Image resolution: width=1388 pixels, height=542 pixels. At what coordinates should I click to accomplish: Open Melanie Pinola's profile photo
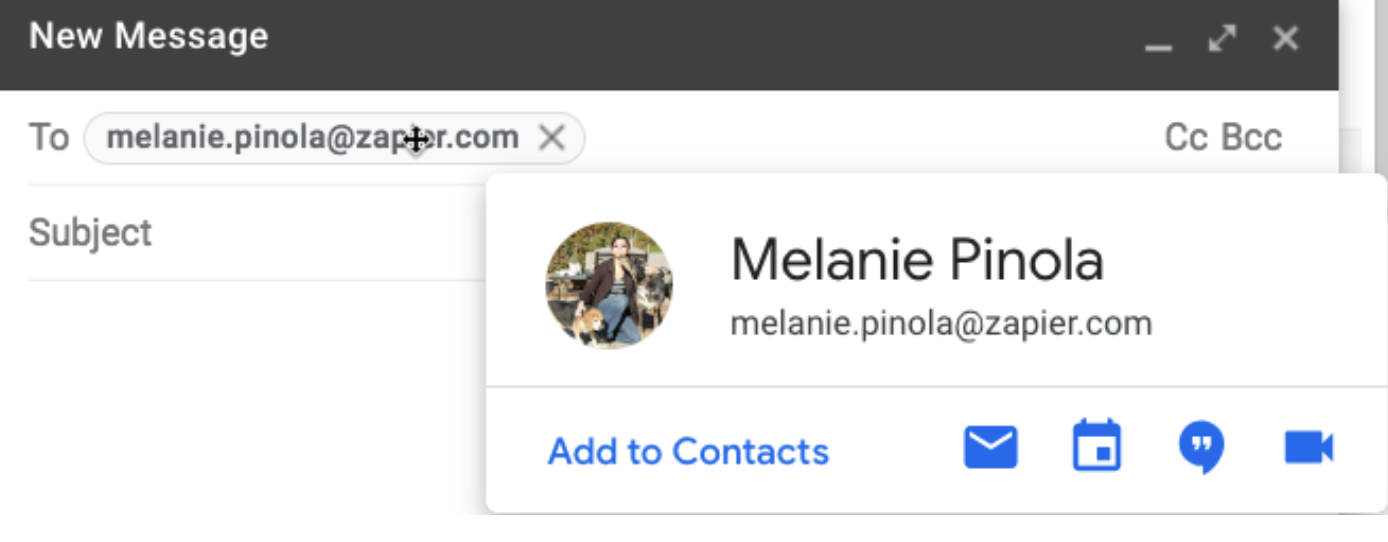(609, 285)
